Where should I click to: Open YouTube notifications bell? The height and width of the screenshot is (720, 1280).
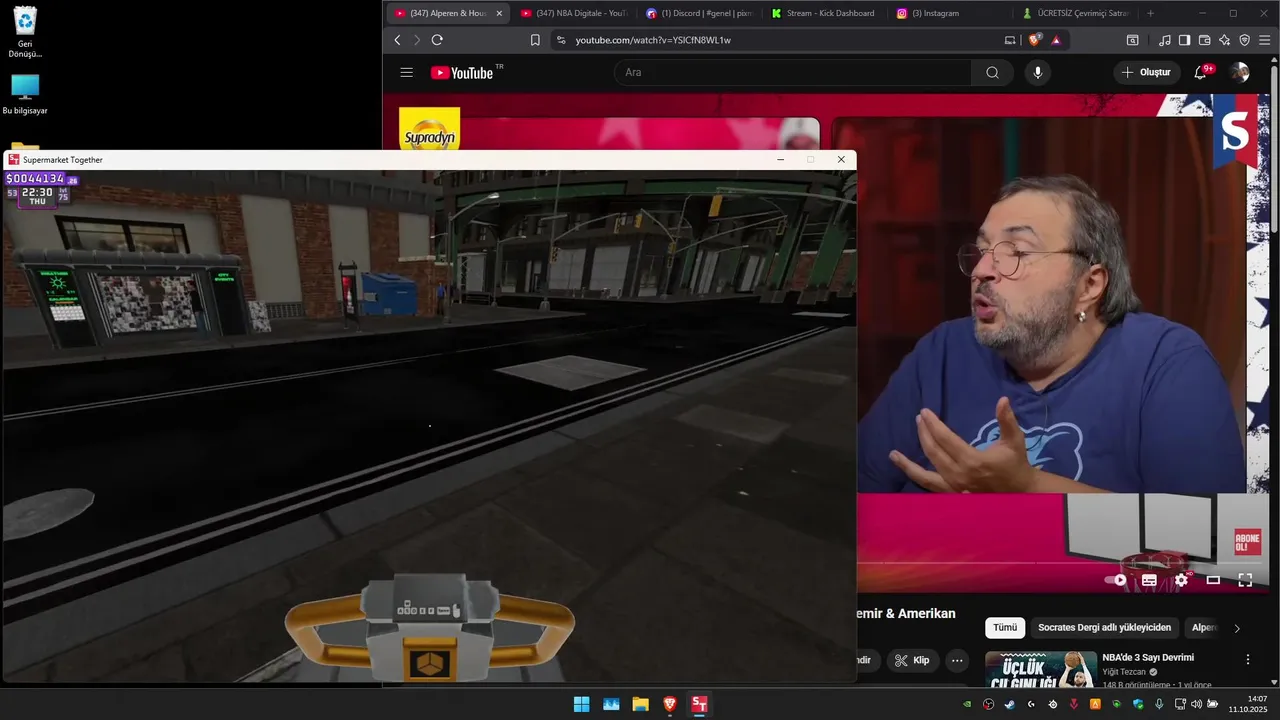[x=1201, y=72]
